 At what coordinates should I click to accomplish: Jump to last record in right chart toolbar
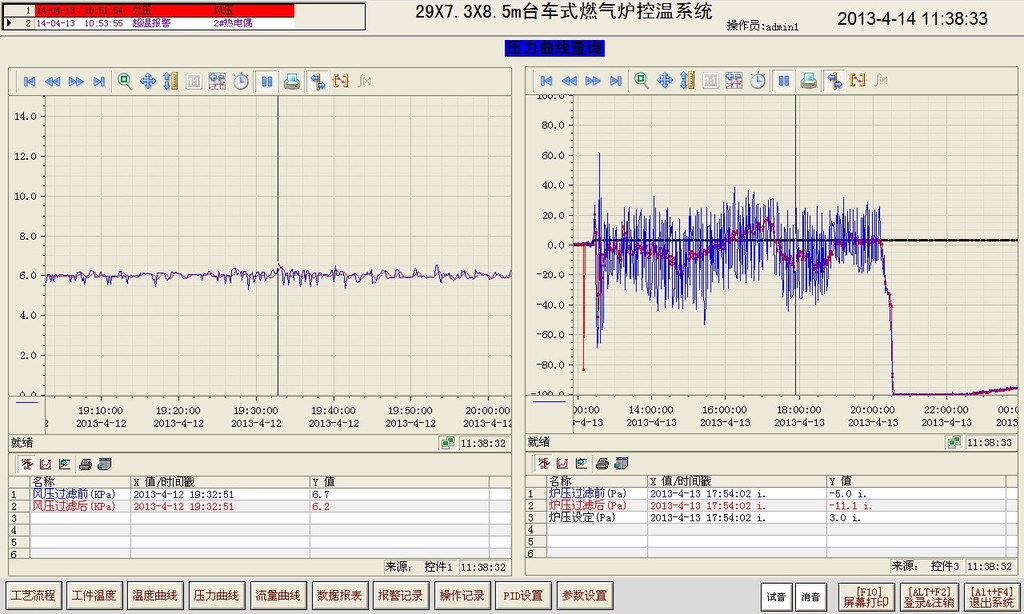tap(615, 81)
